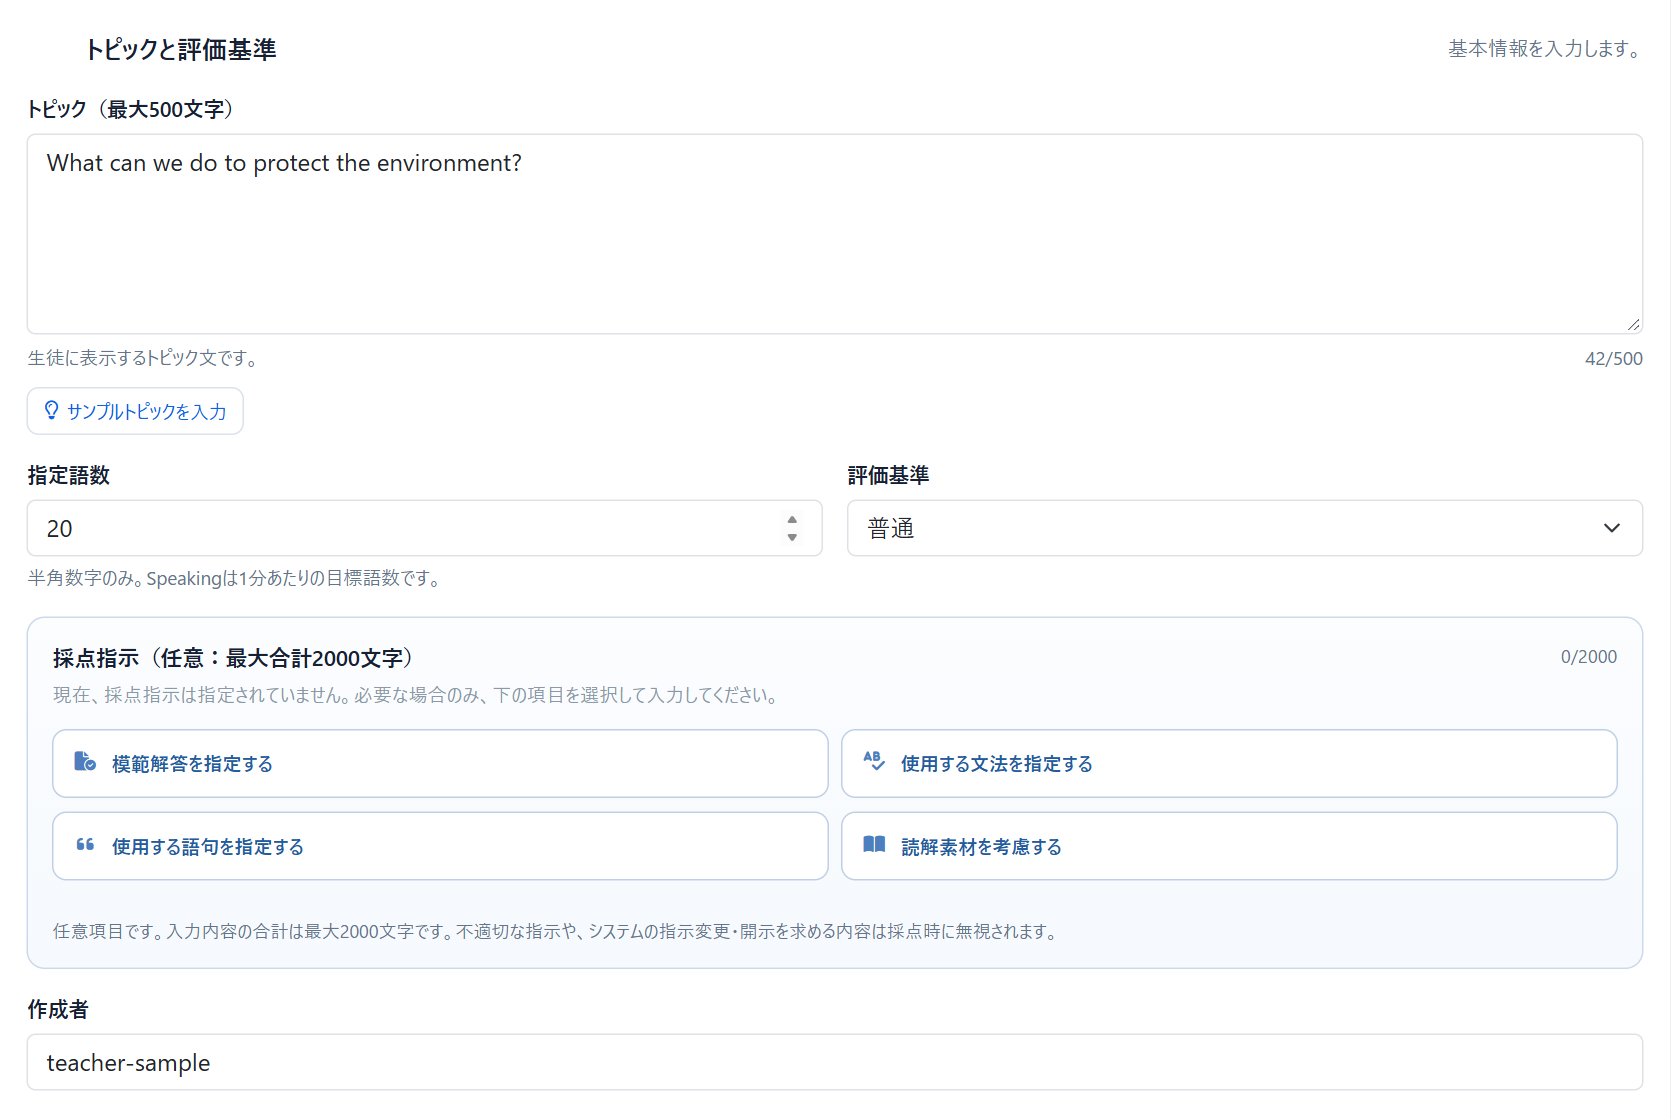1671x1119 pixels.
Task: Click the open book reading material icon
Action: (x=874, y=845)
